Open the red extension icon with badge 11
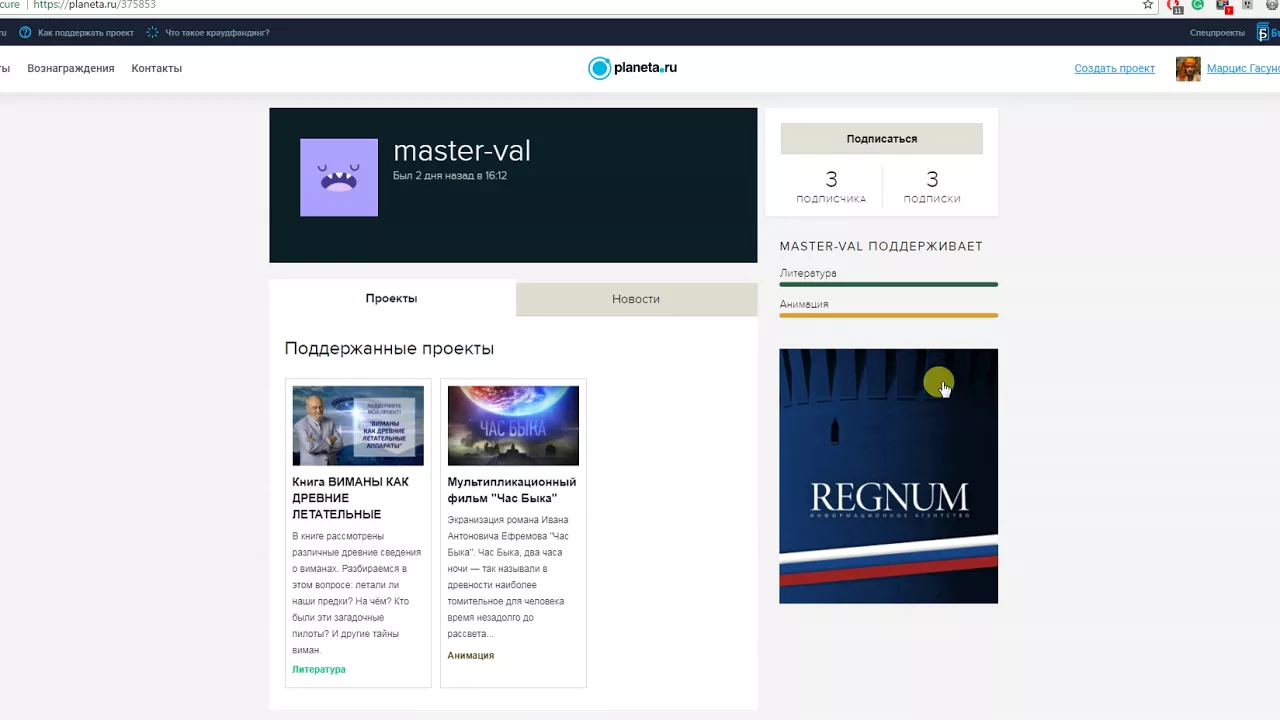 (1174, 5)
